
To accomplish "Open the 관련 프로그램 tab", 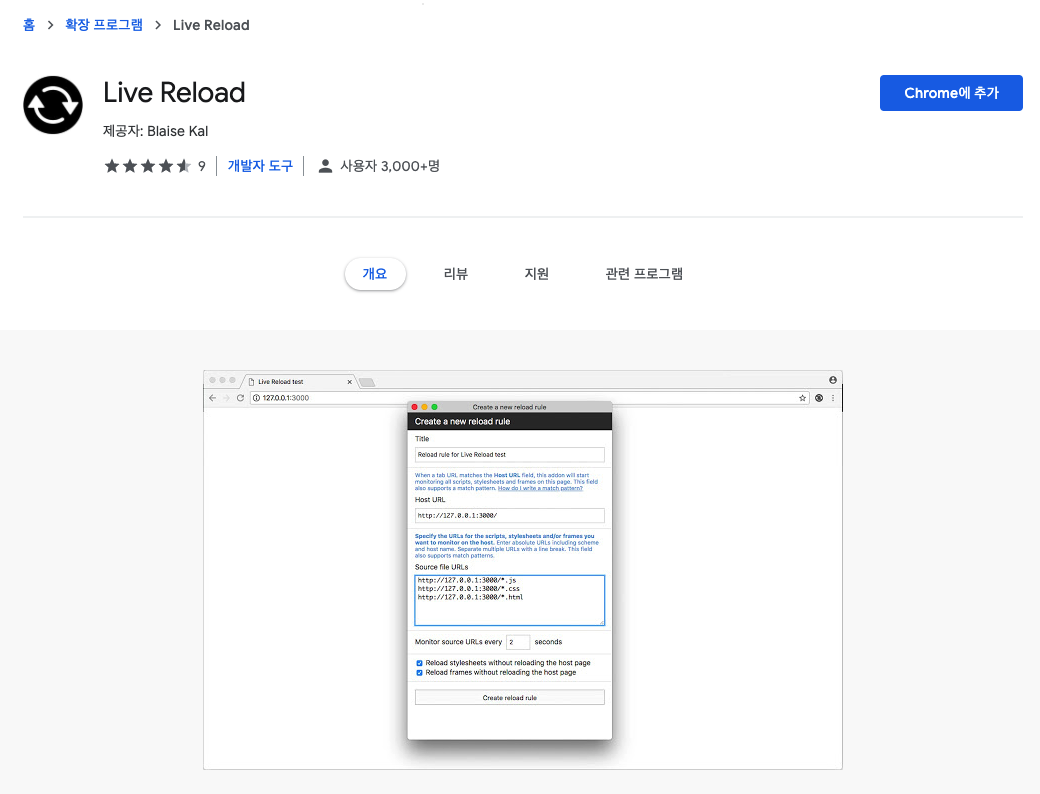I will tap(644, 273).
